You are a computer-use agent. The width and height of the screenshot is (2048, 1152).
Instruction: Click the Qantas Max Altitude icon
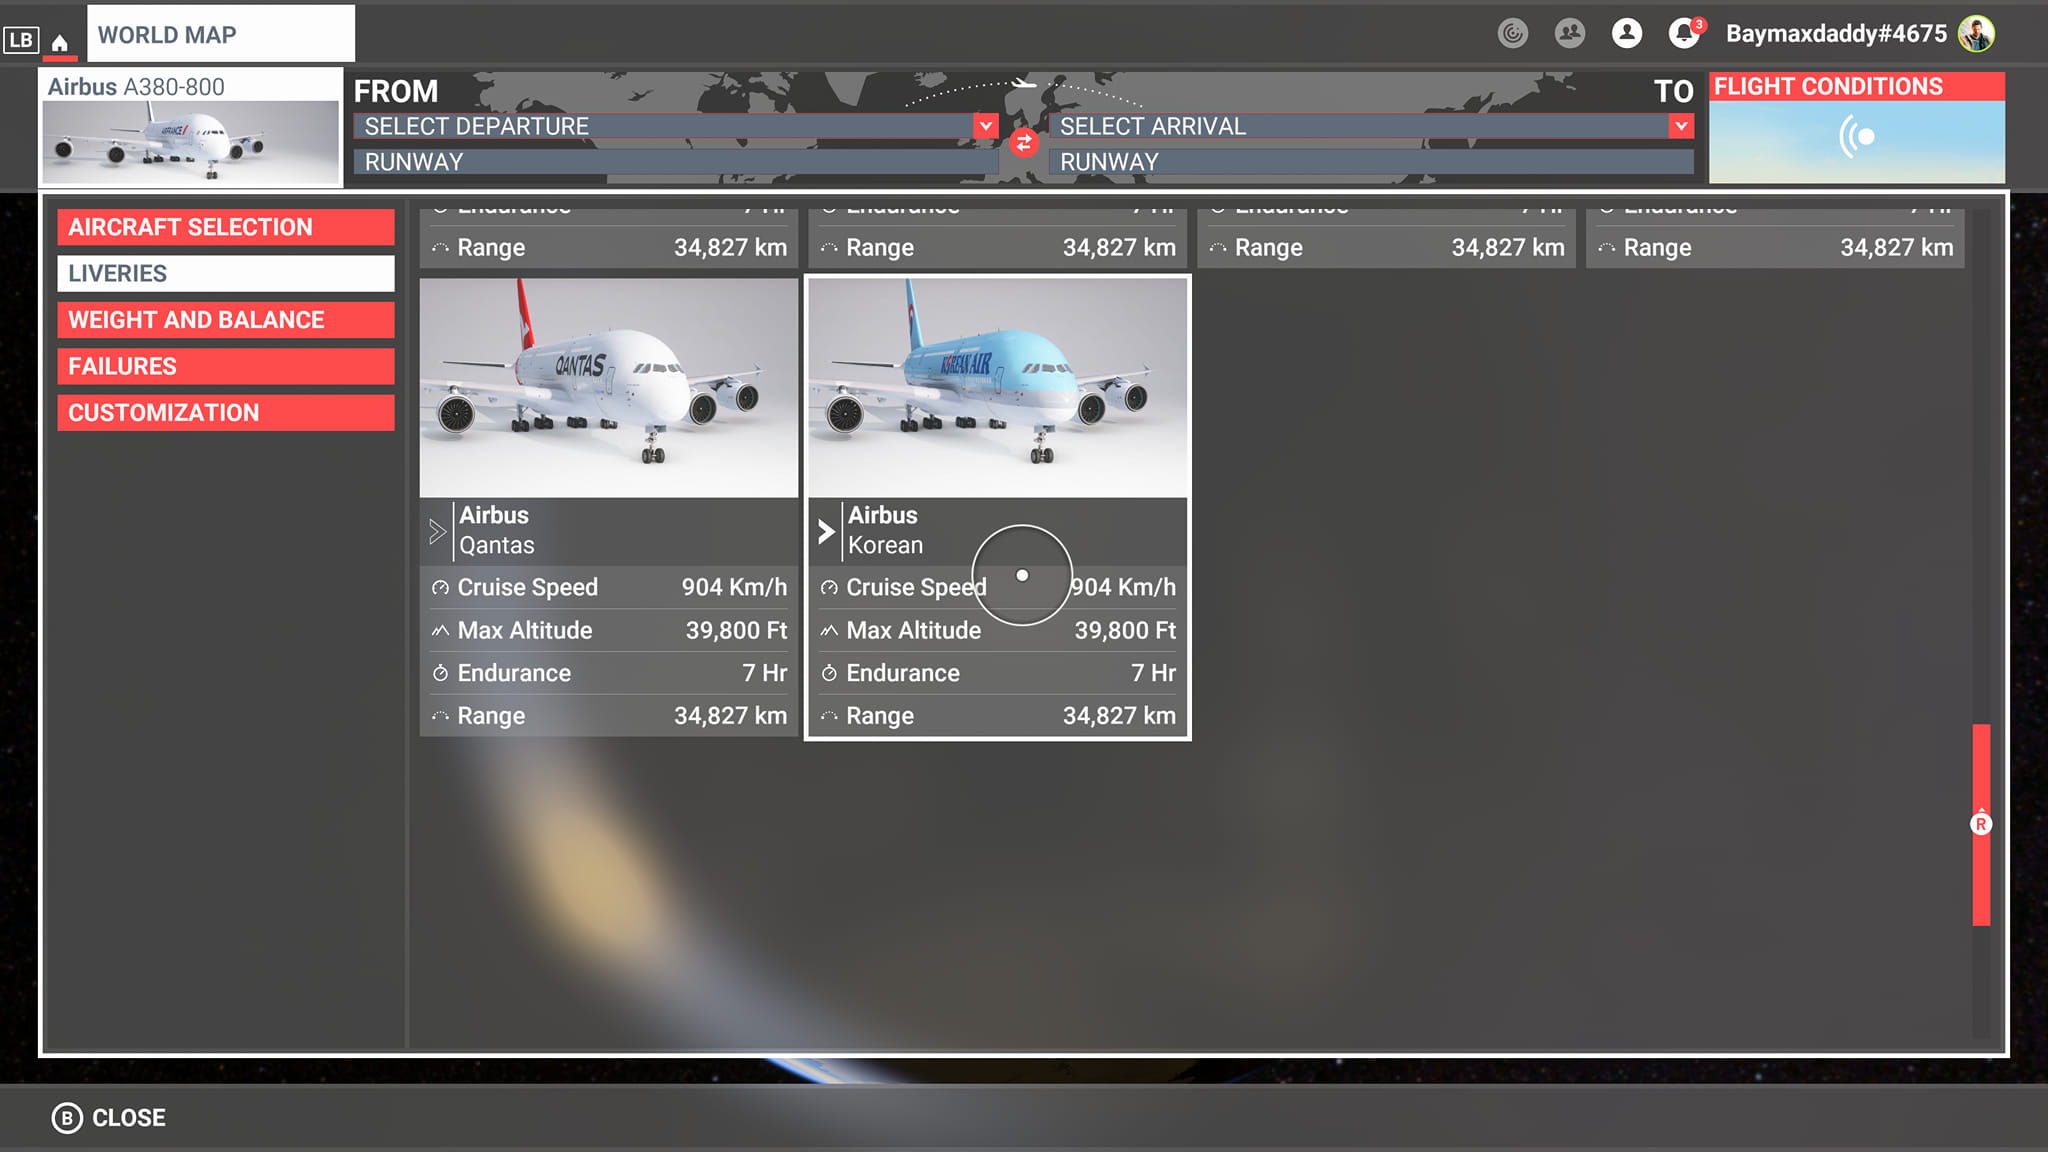(440, 631)
